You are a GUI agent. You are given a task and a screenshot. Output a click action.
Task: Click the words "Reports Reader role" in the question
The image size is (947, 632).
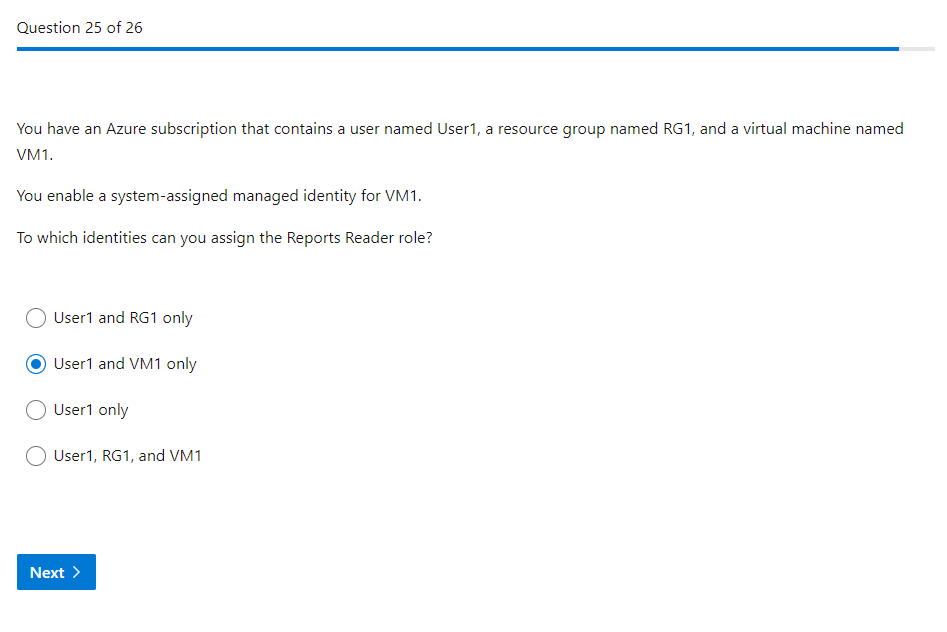[x=357, y=239]
